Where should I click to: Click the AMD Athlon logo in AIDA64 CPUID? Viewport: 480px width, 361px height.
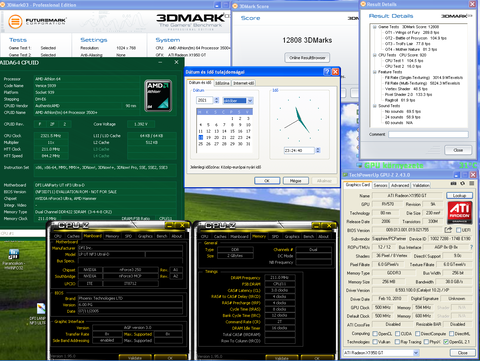point(159,95)
